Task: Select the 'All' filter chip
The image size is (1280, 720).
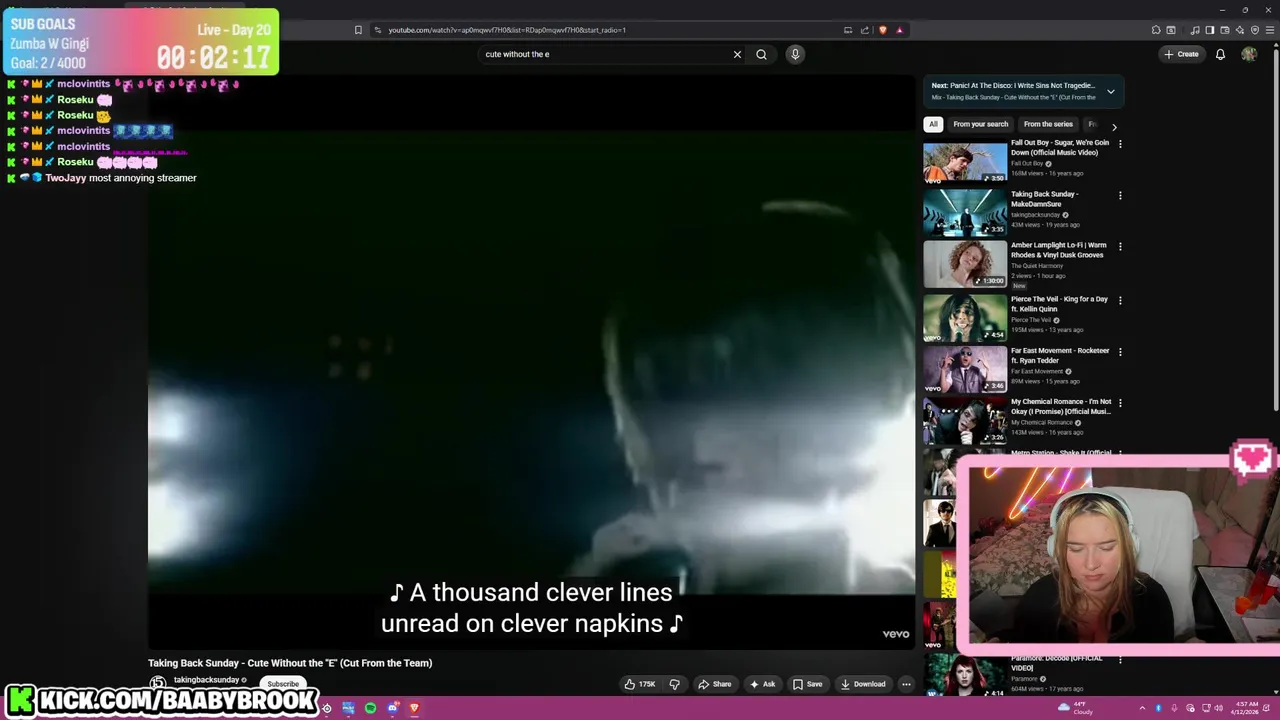Action: (933, 124)
